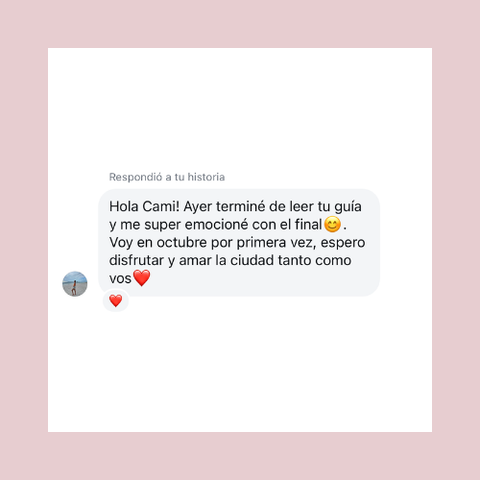Click the word "espero" at line end
The image size is (480, 480).
343,243
